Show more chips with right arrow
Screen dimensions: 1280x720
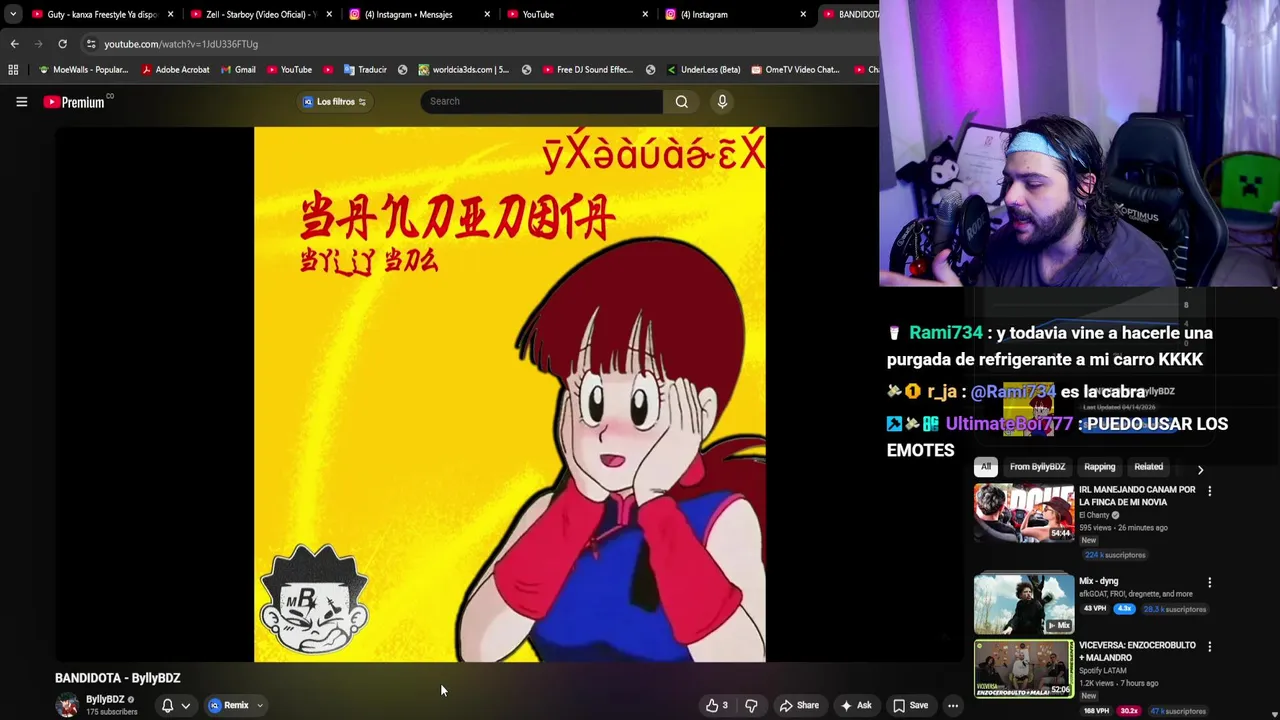[1200, 469]
